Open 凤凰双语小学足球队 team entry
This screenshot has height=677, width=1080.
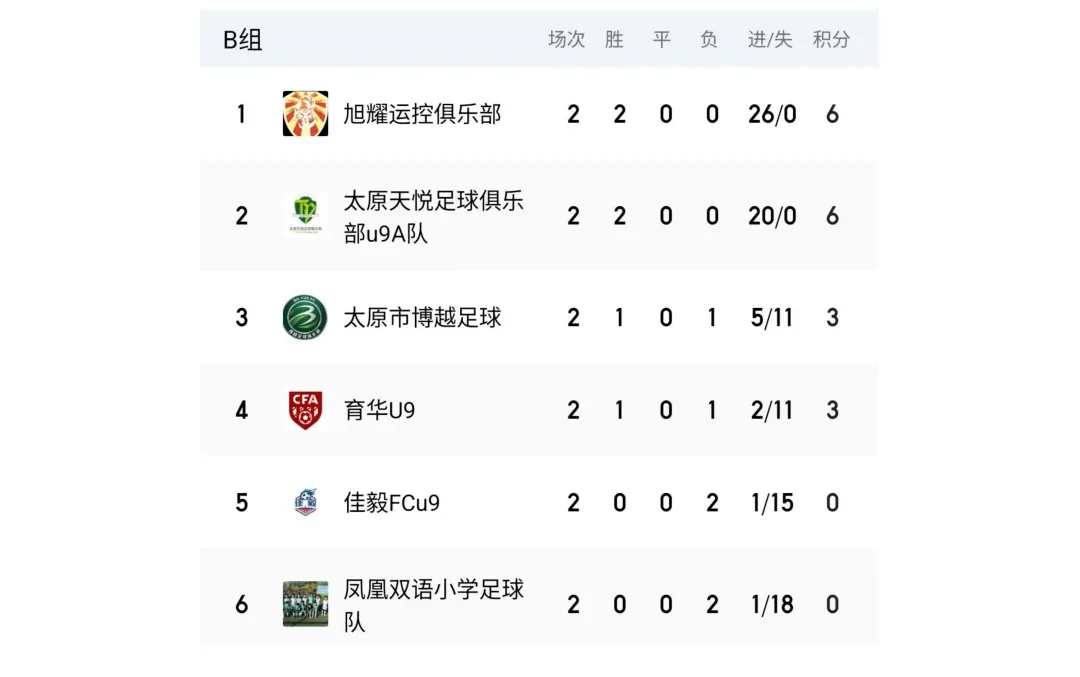pos(433,605)
